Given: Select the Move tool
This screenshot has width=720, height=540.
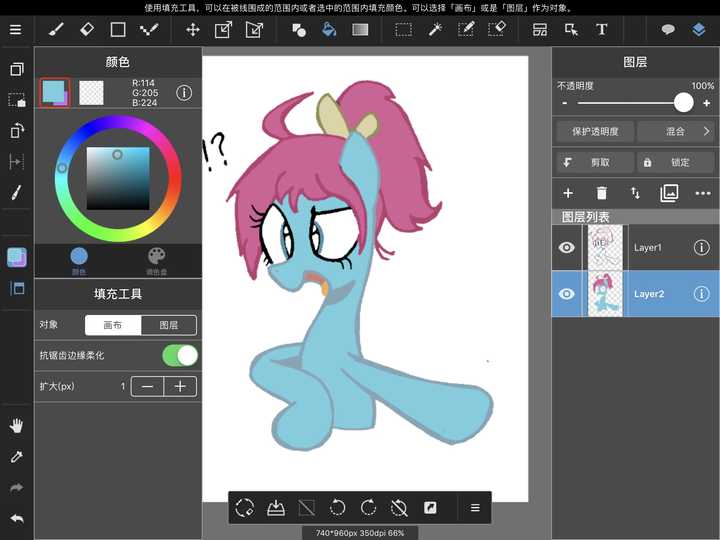Looking at the screenshot, I should tap(192, 30).
